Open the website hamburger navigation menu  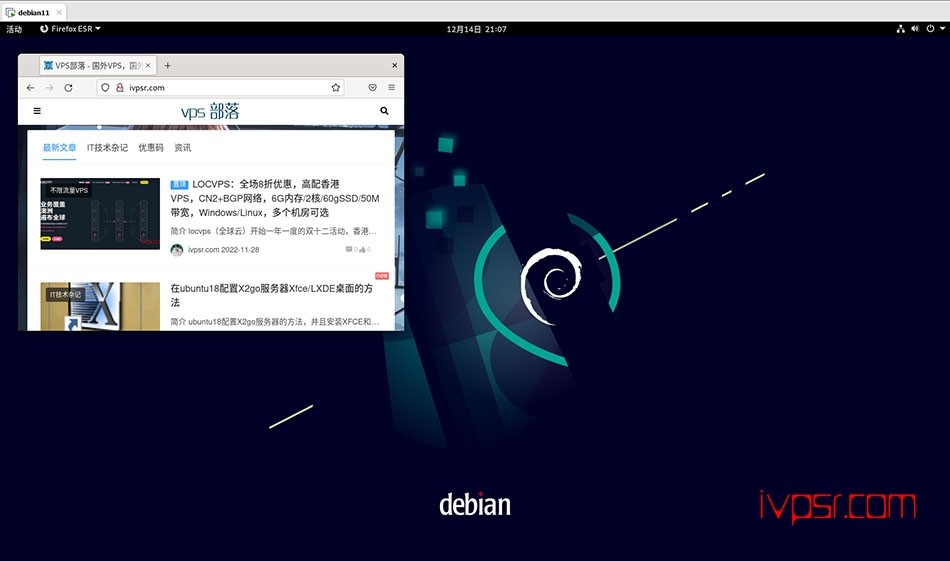[x=37, y=111]
